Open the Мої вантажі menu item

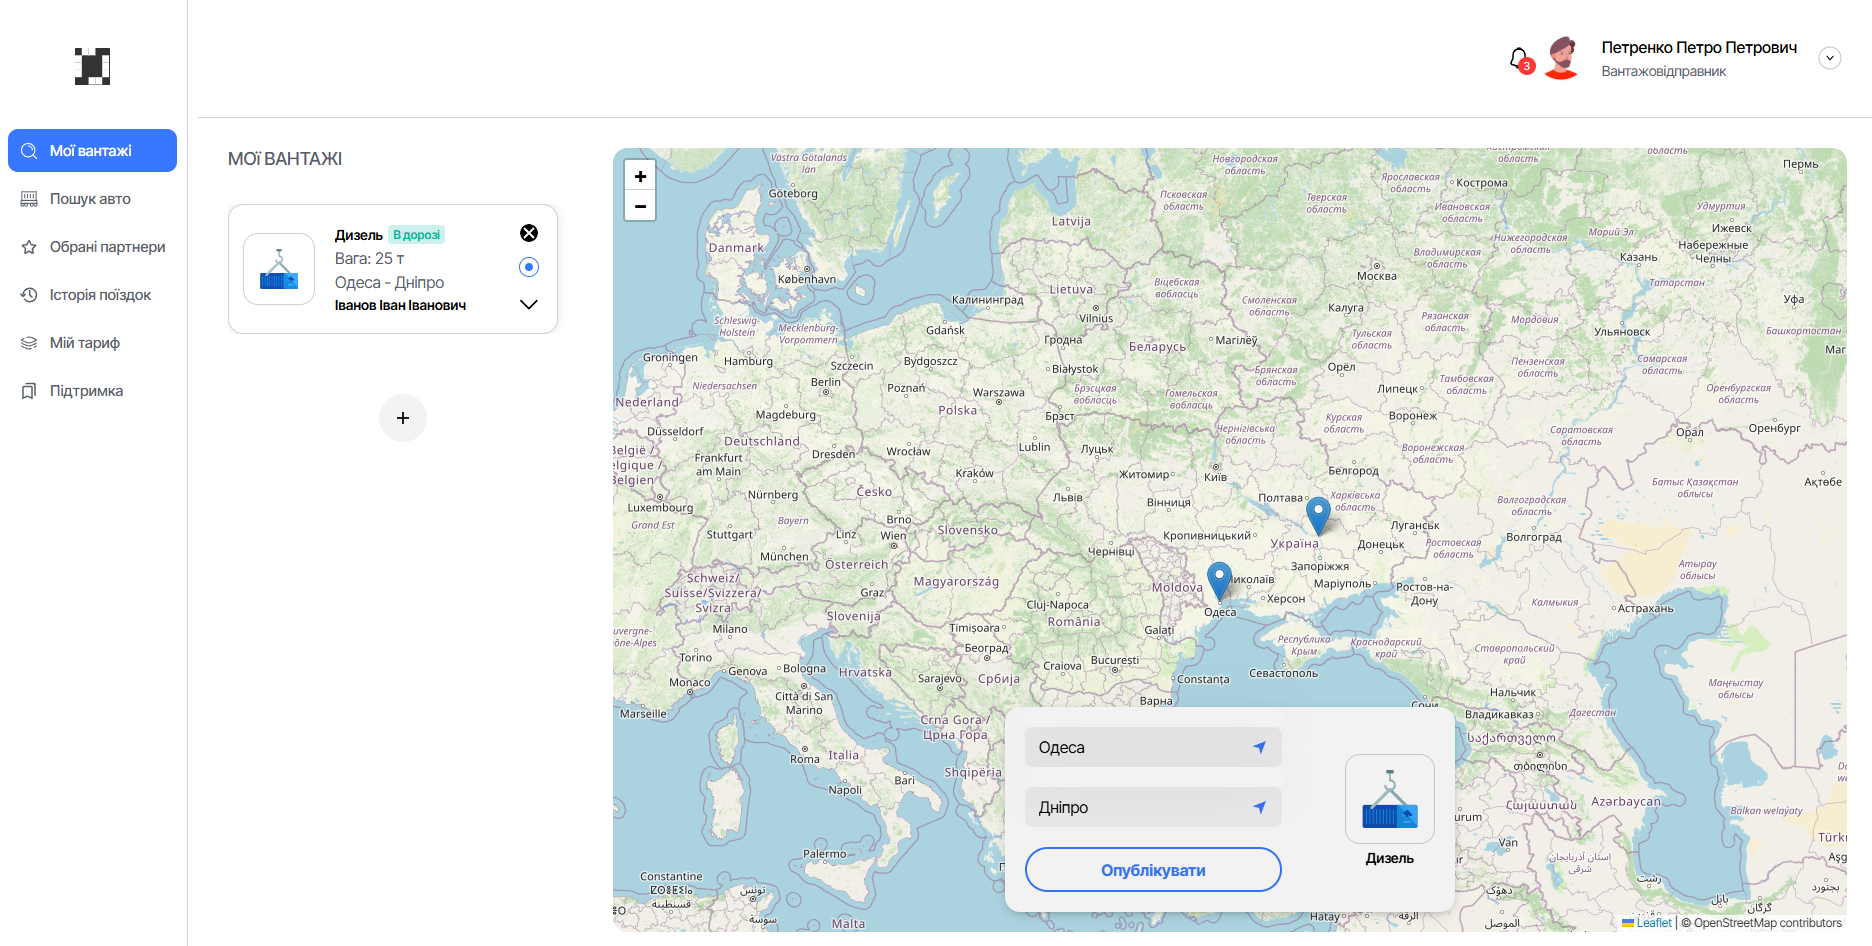click(x=92, y=151)
